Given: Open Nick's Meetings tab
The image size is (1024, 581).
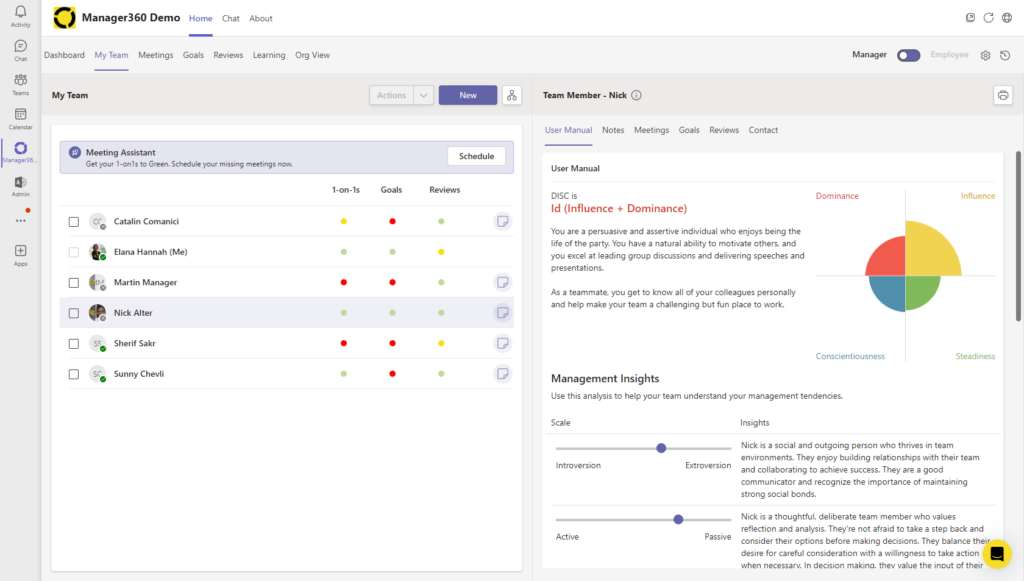Looking at the screenshot, I should pos(651,130).
